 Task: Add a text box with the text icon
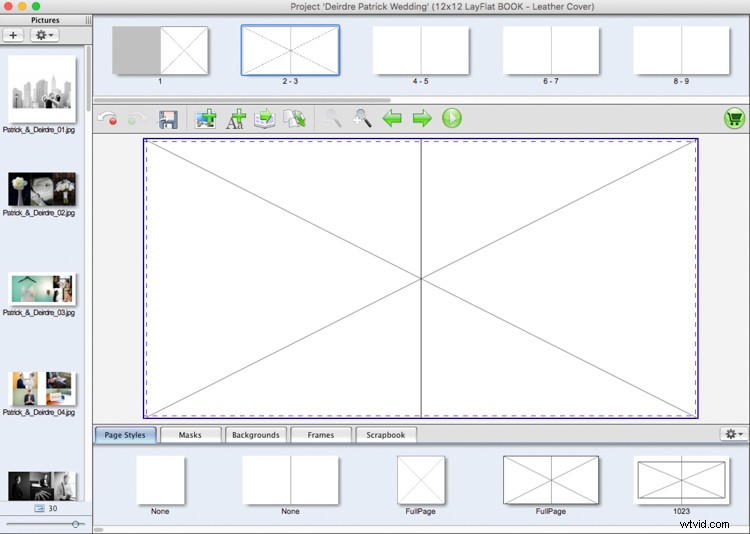coord(236,119)
